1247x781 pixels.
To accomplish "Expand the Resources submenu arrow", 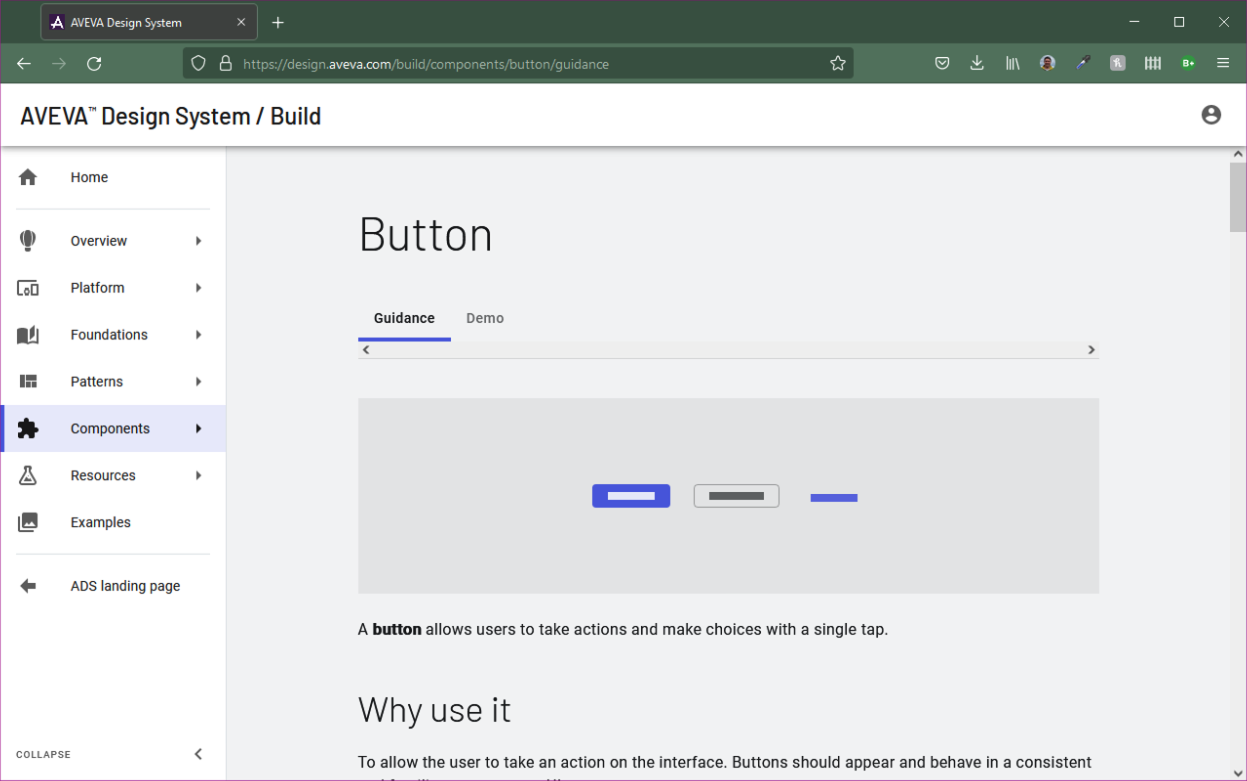I will [x=198, y=476].
